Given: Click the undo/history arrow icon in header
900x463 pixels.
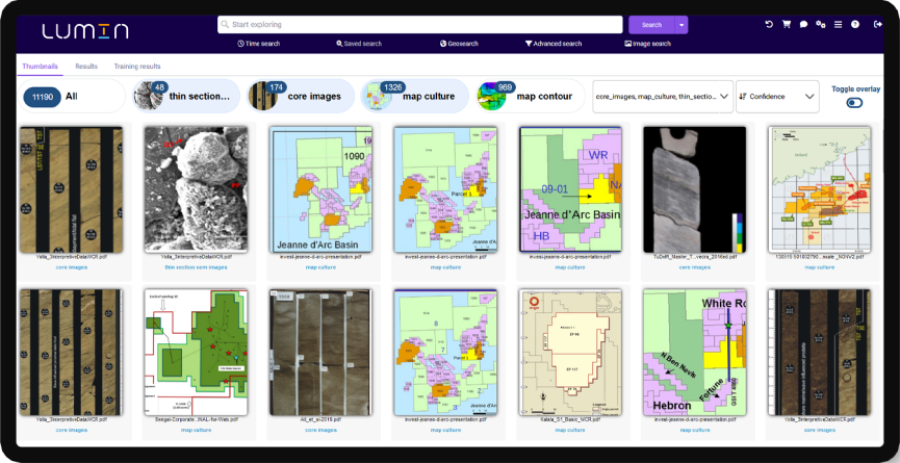Looking at the screenshot, I should (769, 25).
